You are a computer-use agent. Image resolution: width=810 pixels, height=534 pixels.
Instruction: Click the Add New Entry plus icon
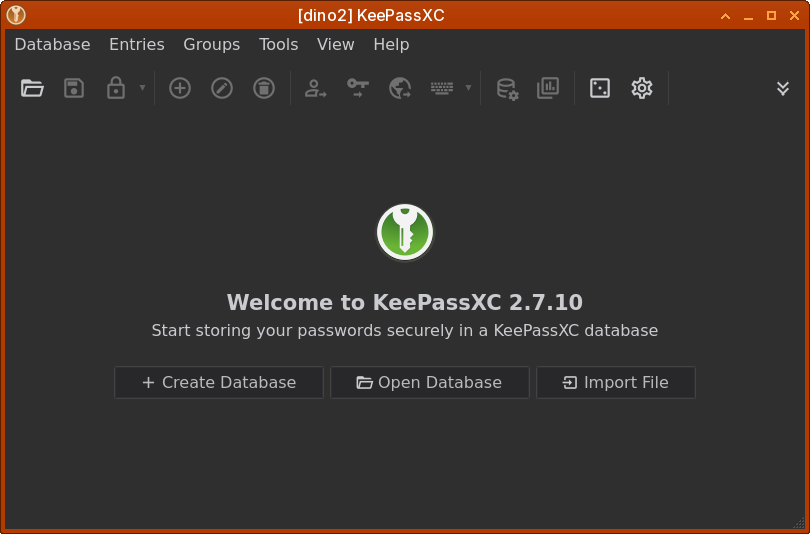180,88
